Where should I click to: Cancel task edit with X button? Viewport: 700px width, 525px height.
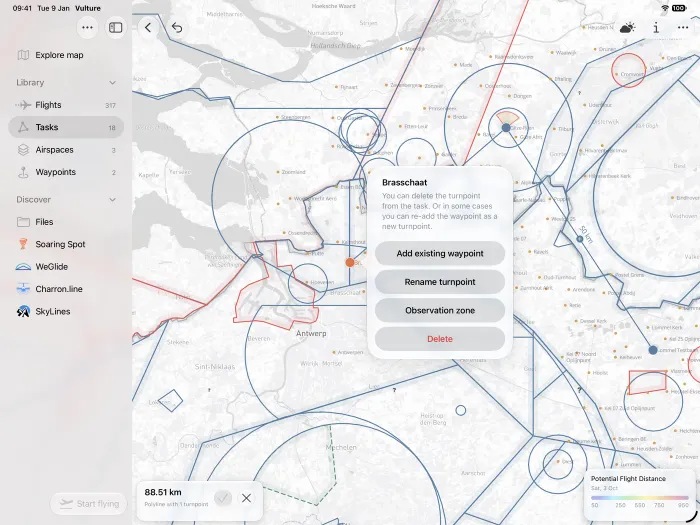point(246,498)
